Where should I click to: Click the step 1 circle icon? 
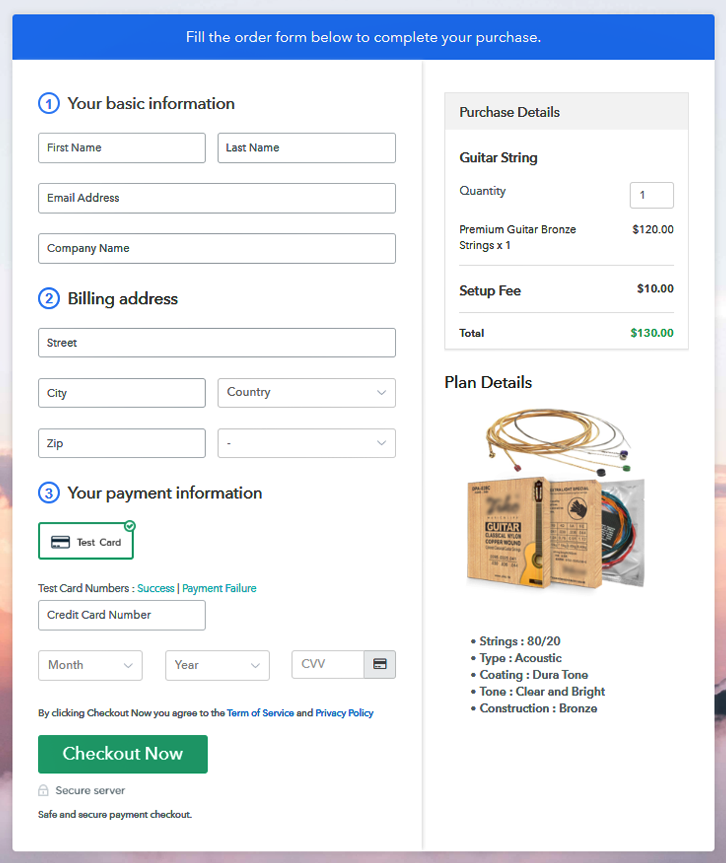coord(49,103)
